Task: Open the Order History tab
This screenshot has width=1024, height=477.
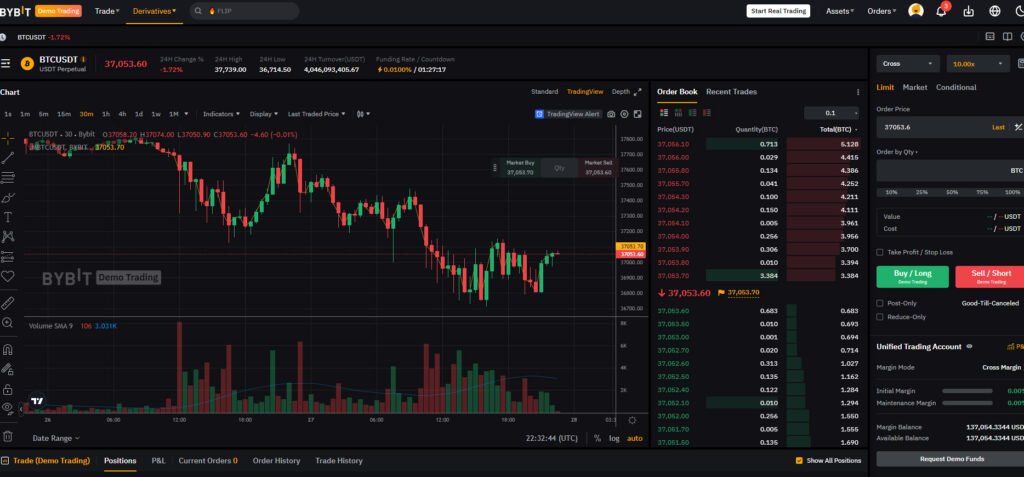Action: click(x=276, y=461)
